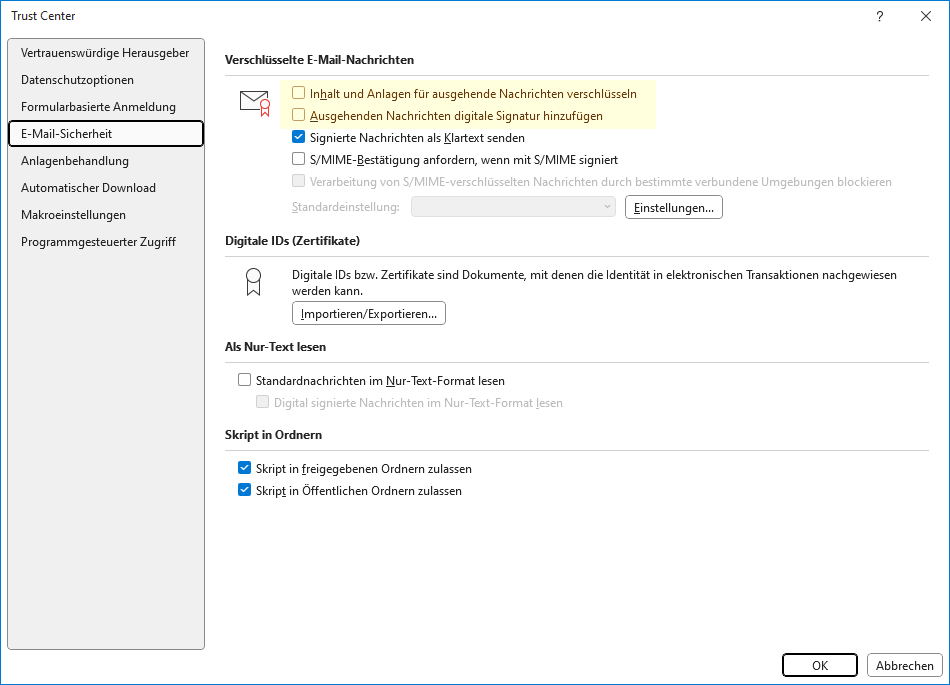Image resolution: width=950 pixels, height=685 pixels.
Task: Uncheck Signierte Nachrichten als Klartext senden
Action: coord(299,137)
